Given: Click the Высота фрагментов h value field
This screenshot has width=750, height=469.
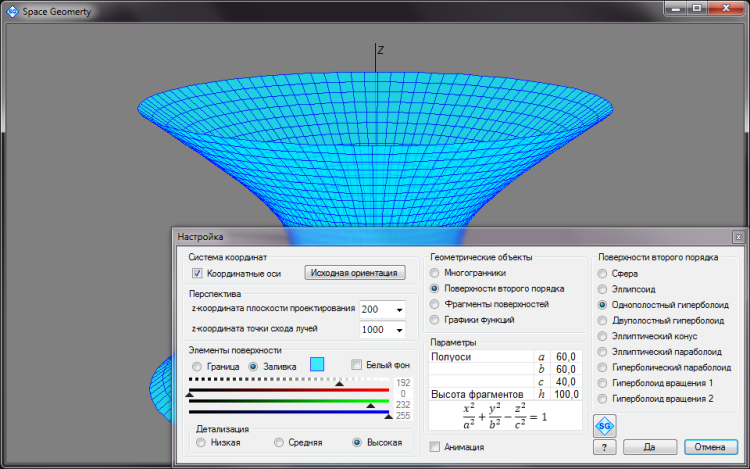Looking at the screenshot, I should point(567,395).
